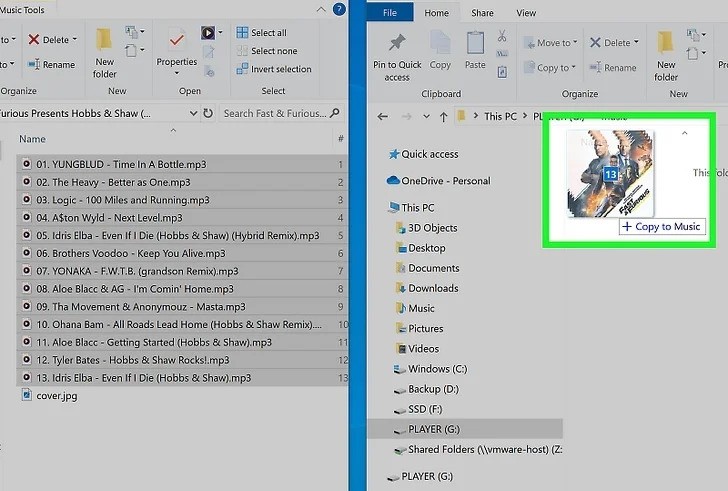Screen dimensions: 728x491
Task: Open the File tab in right window
Action: pyautogui.click(x=390, y=13)
